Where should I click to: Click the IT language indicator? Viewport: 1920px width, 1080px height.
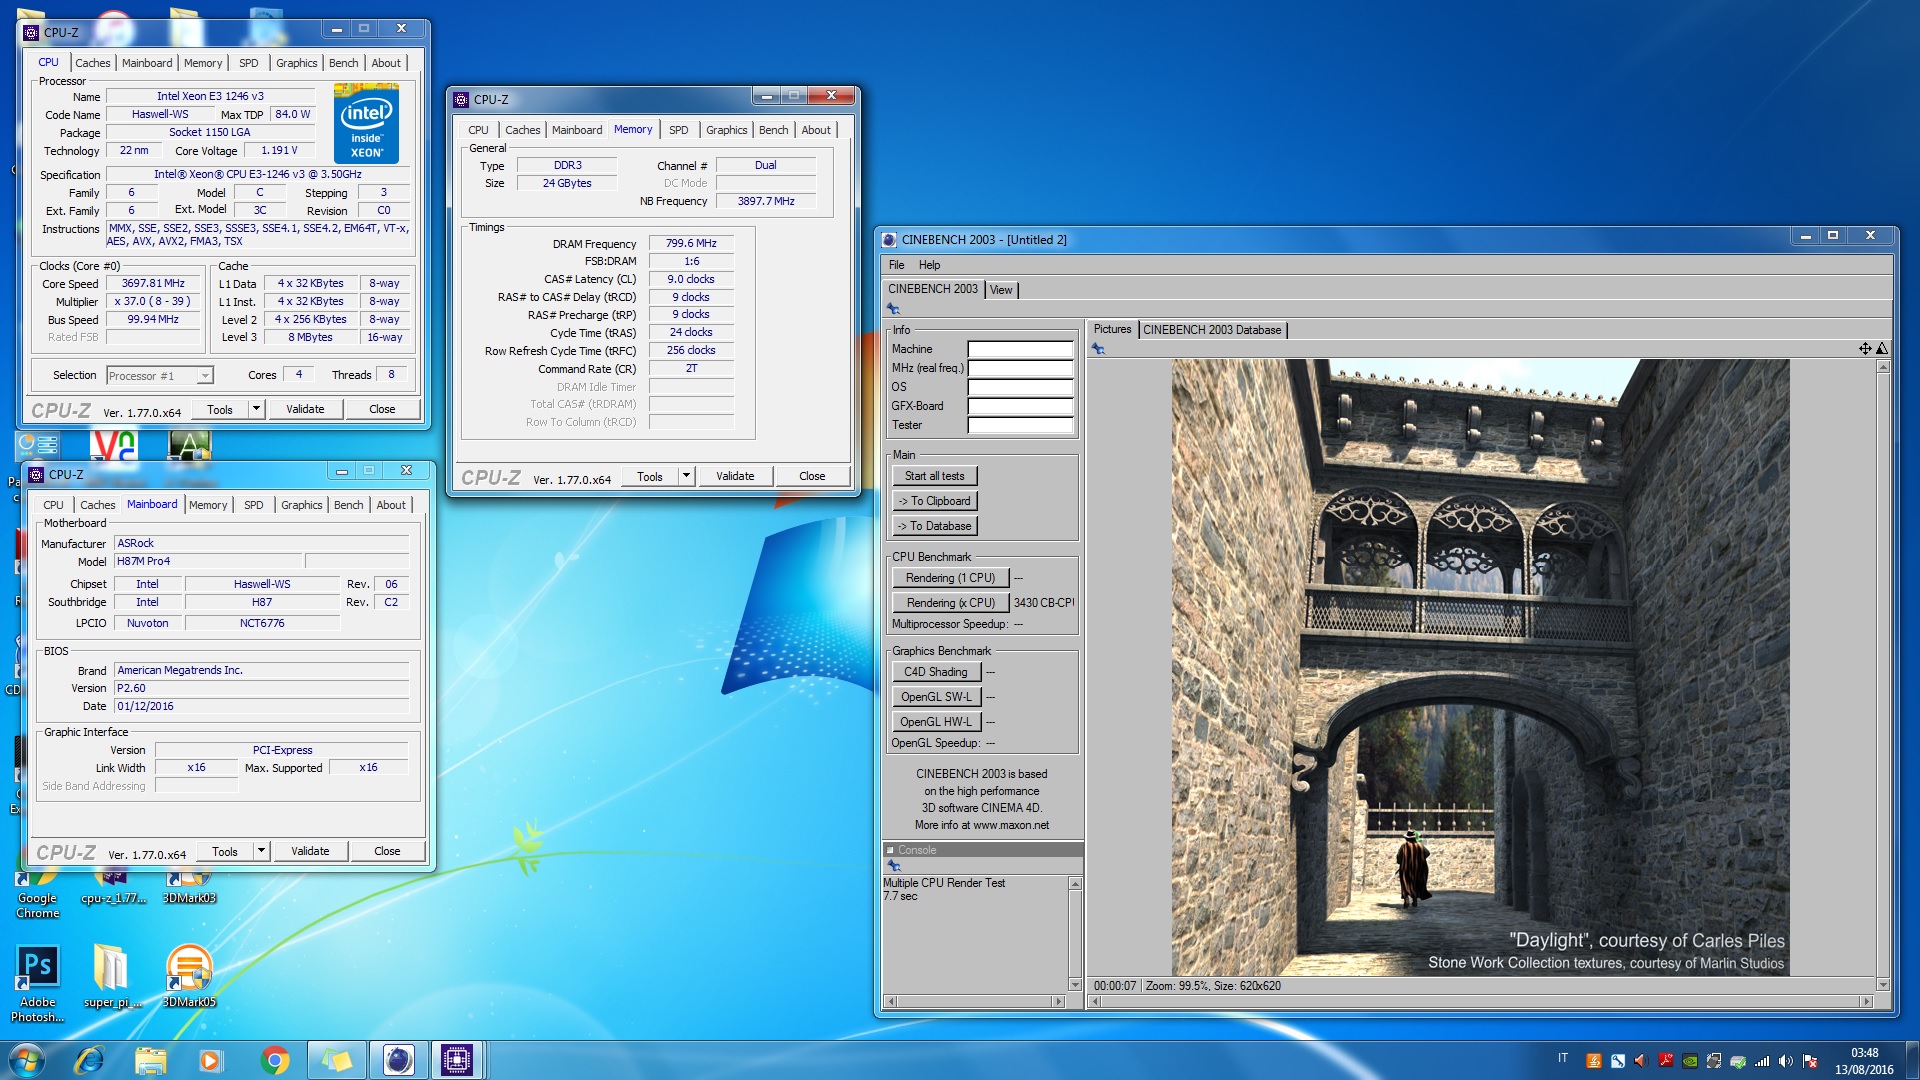click(1563, 1058)
